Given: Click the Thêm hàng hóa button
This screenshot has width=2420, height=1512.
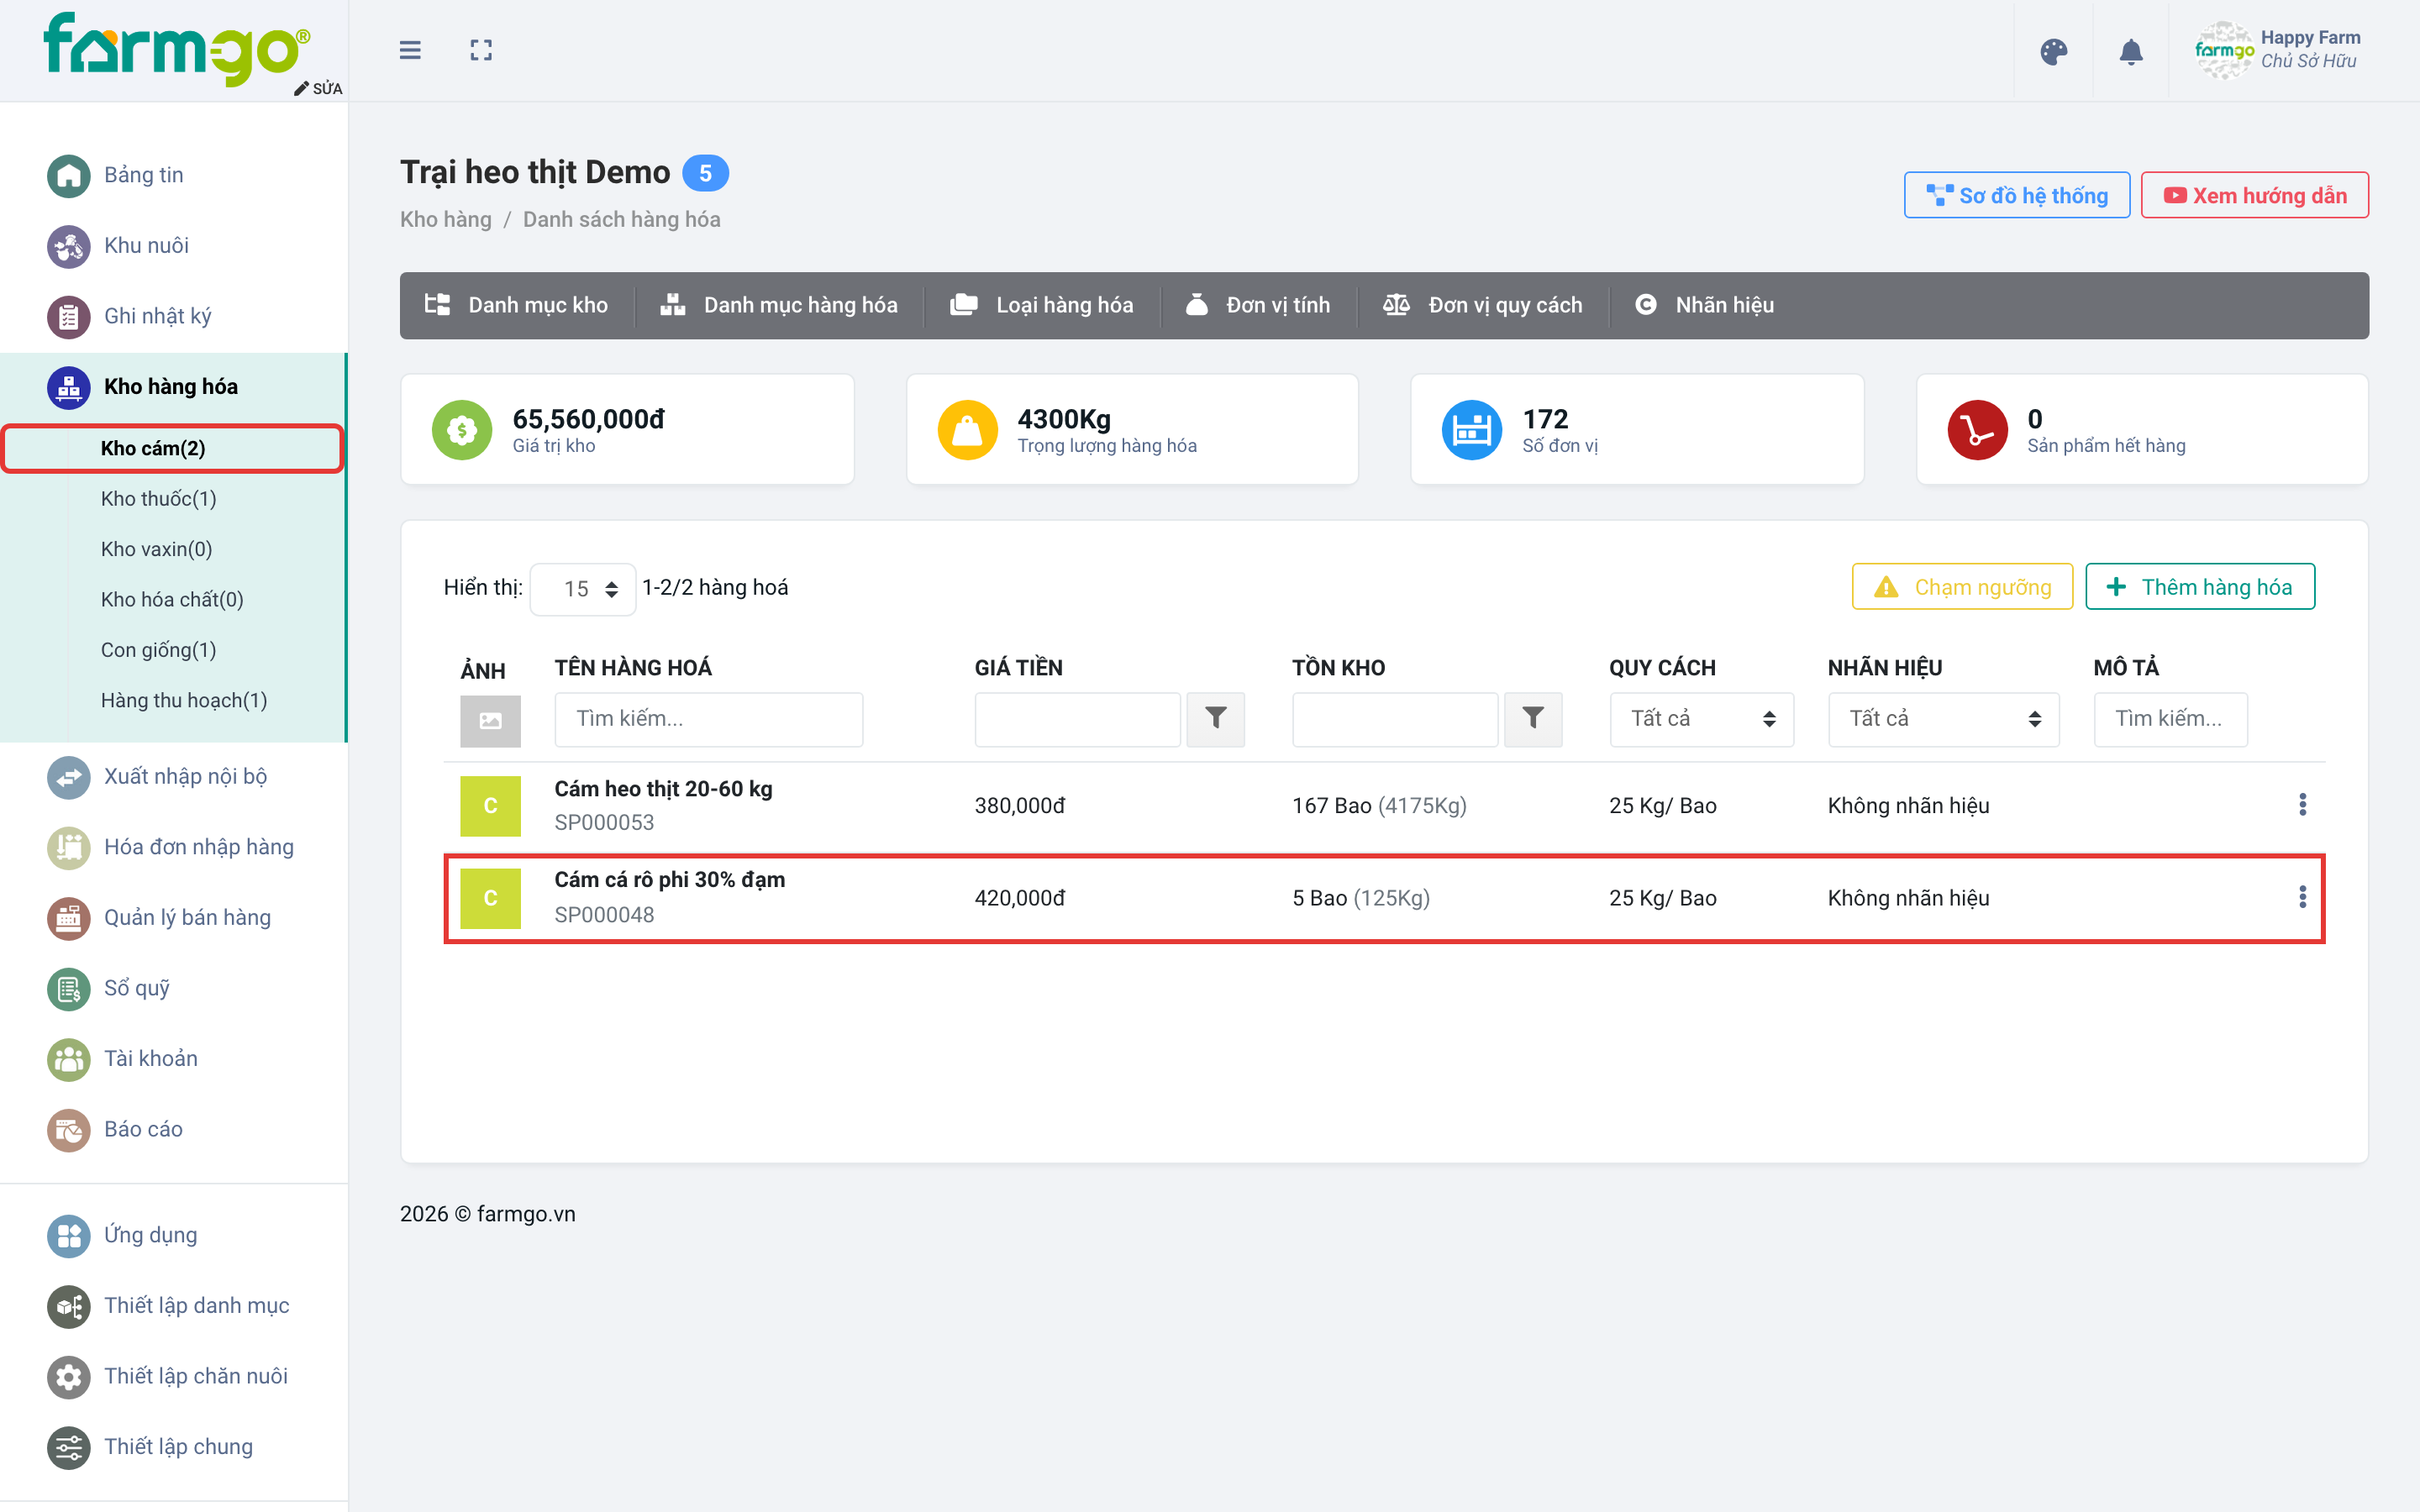Looking at the screenshot, I should pos(2200,587).
